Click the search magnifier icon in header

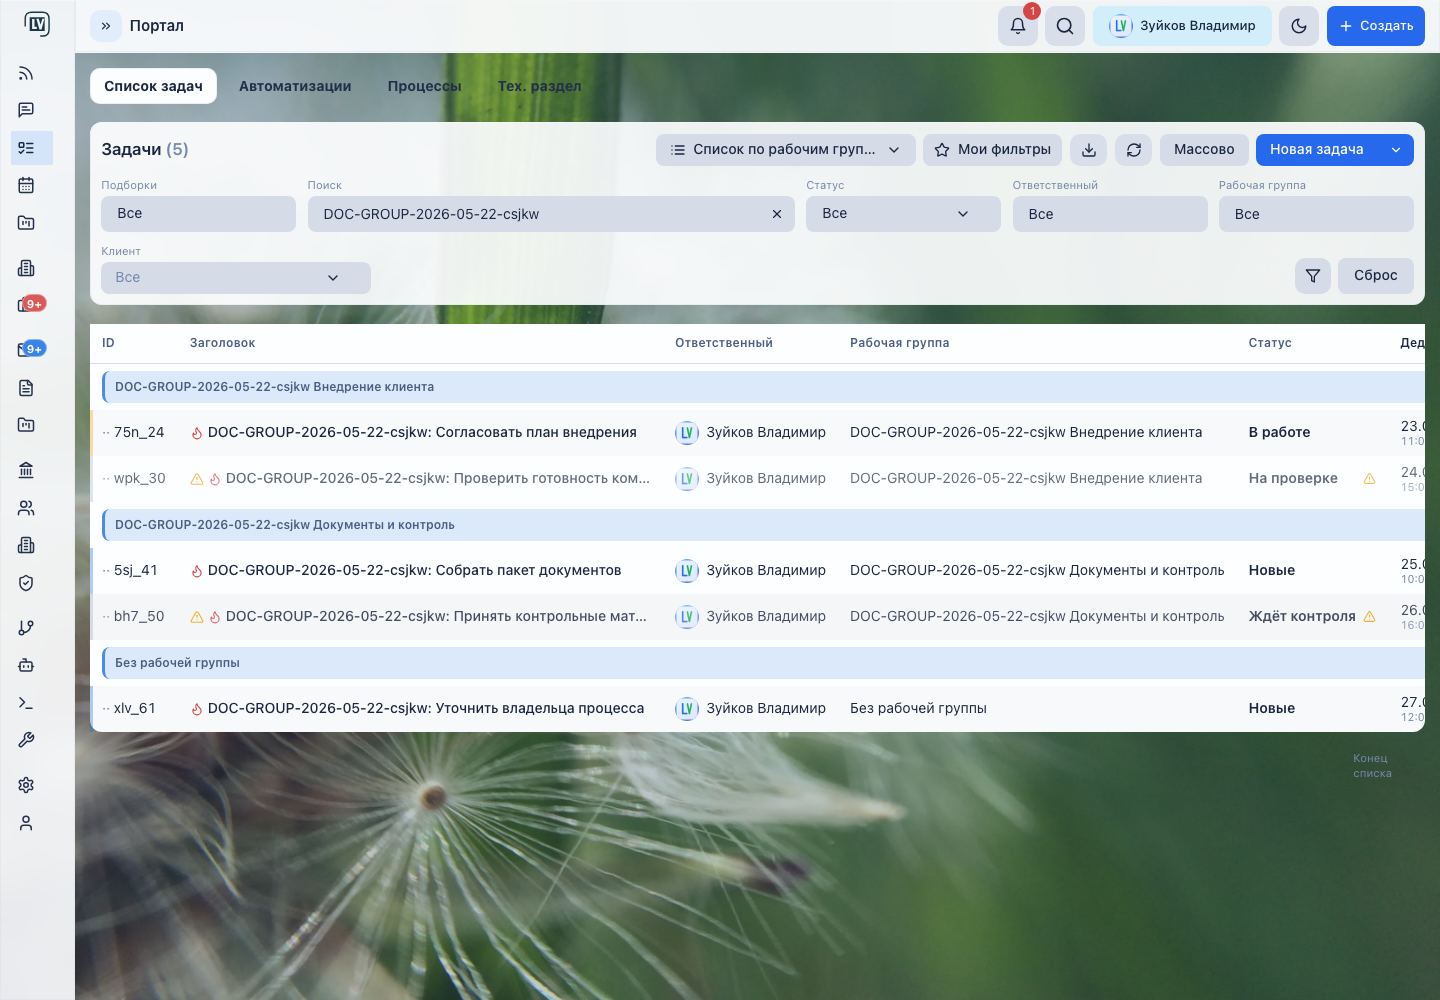point(1065,26)
